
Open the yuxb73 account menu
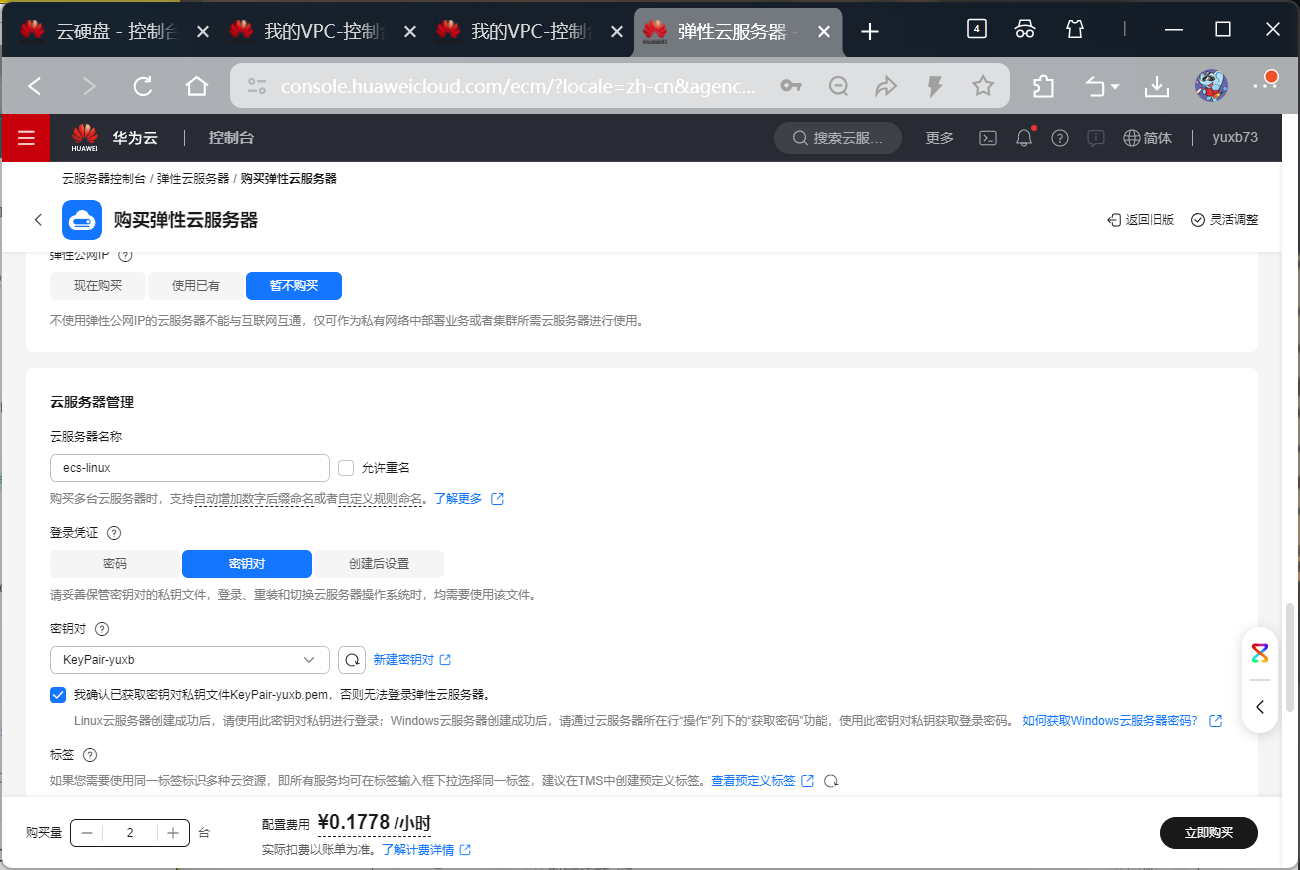pos(1235,138)
